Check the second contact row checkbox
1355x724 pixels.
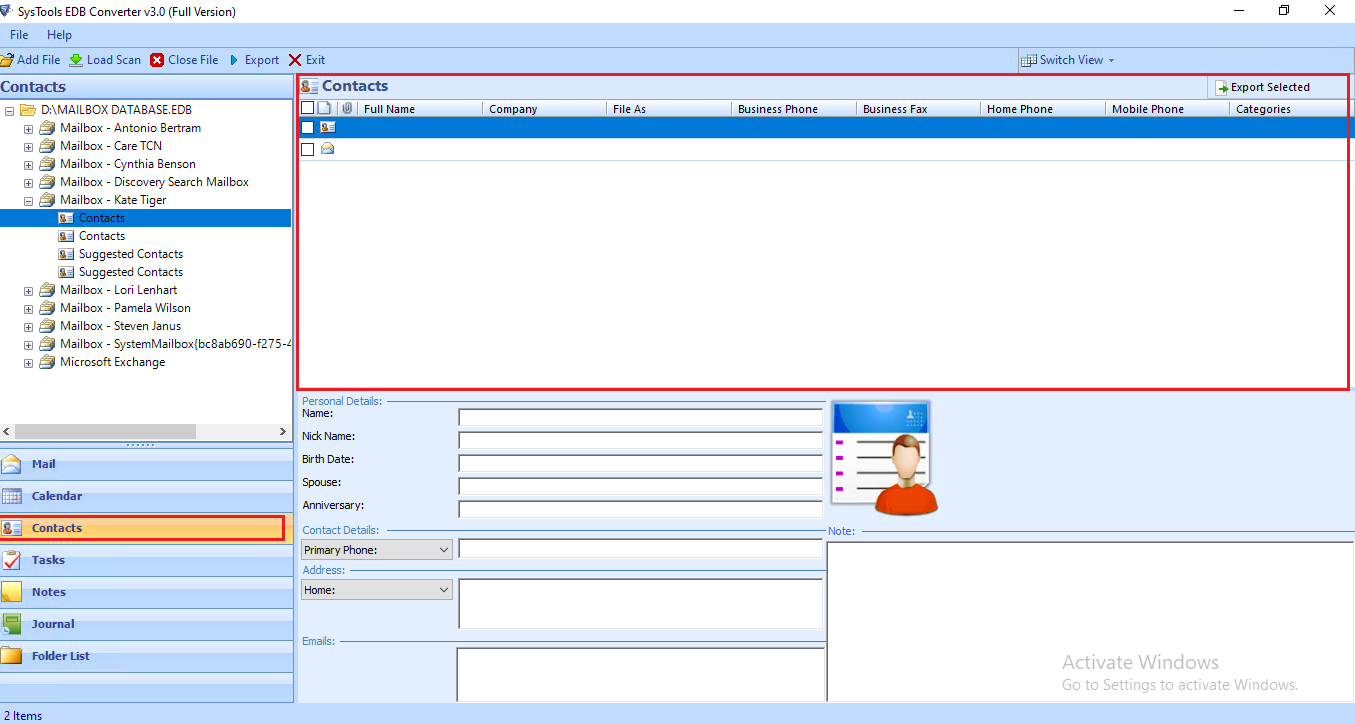308,149
